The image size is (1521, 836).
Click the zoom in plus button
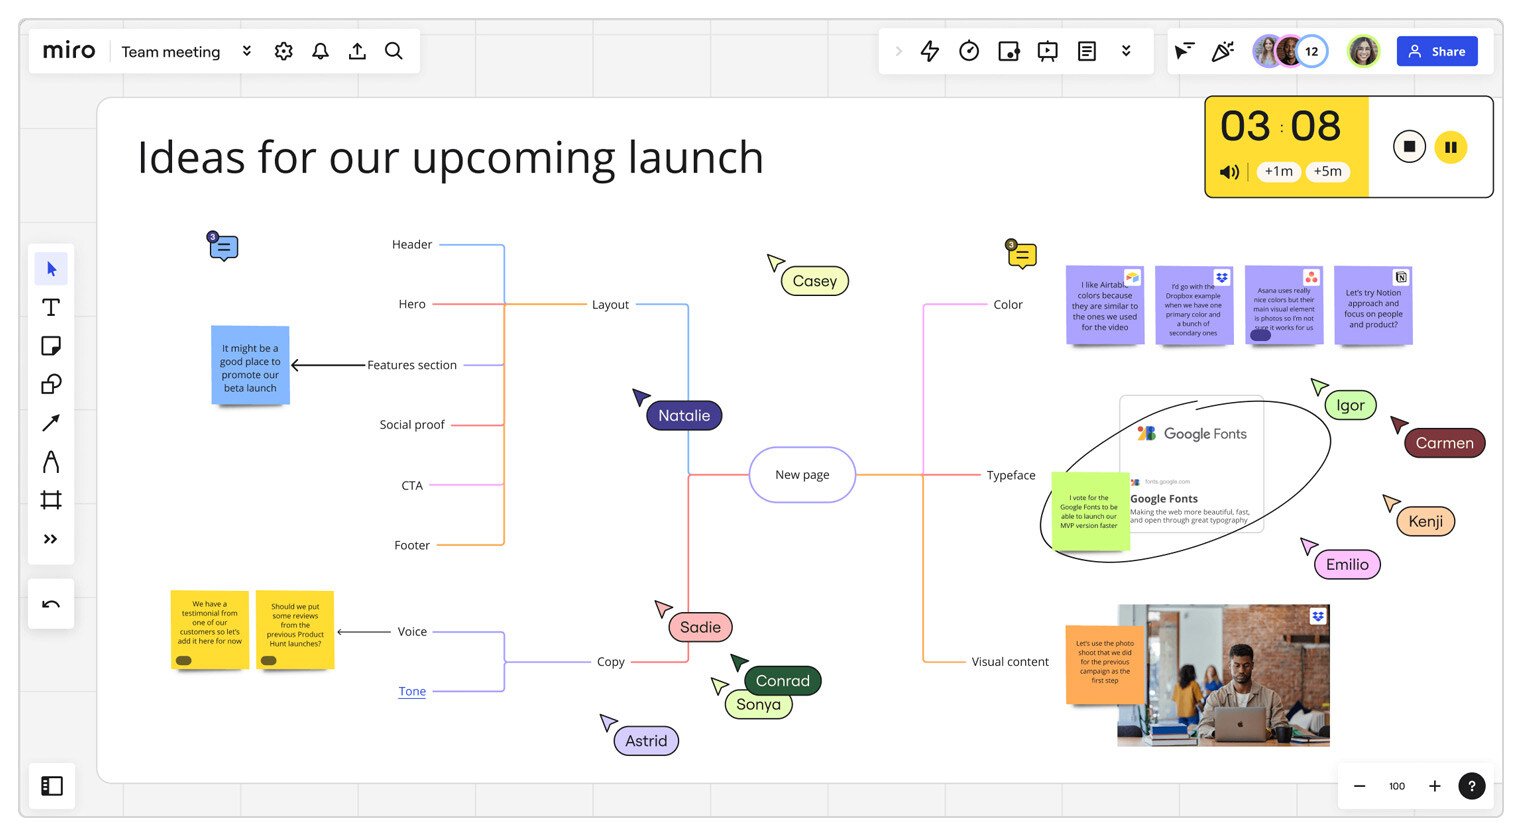point(1434,786)
